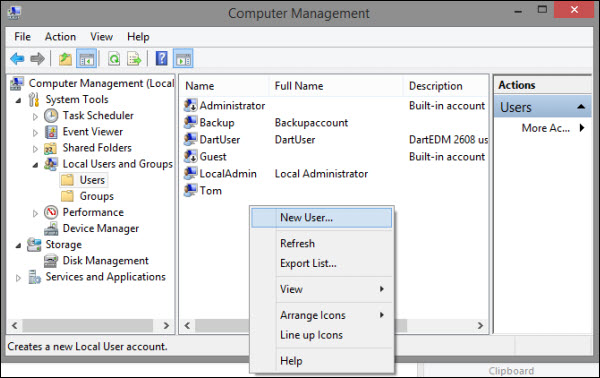Screen dimensions: 600x378
Task: Collapse the Users section in Actions pane
Action: tap(581, 107)
